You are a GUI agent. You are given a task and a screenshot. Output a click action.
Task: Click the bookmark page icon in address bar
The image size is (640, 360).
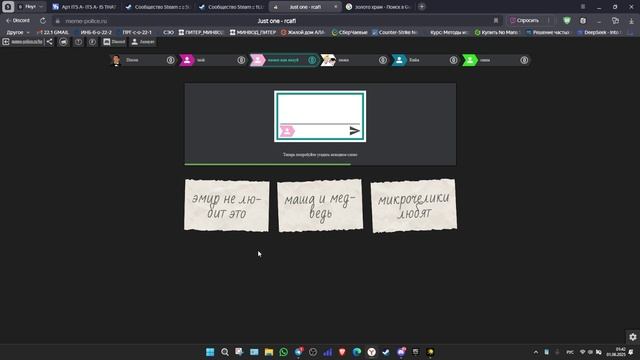(496, 20)
